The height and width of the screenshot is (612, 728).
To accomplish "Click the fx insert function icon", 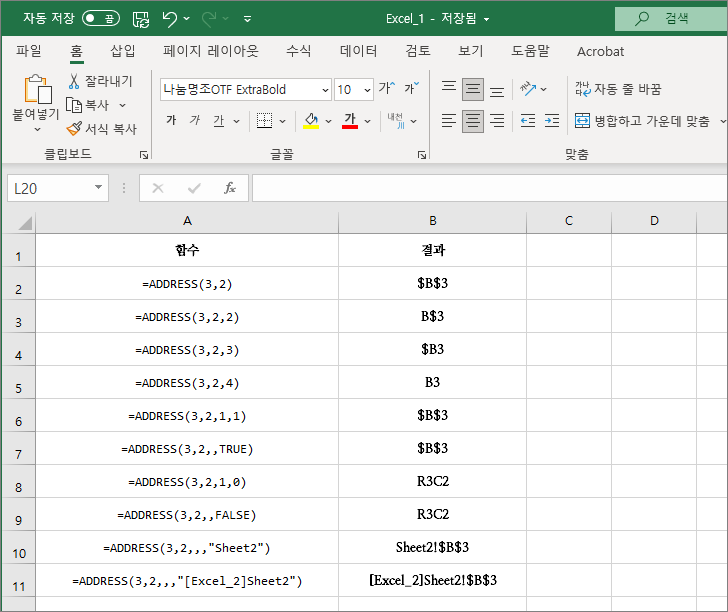I will (230, 188).
